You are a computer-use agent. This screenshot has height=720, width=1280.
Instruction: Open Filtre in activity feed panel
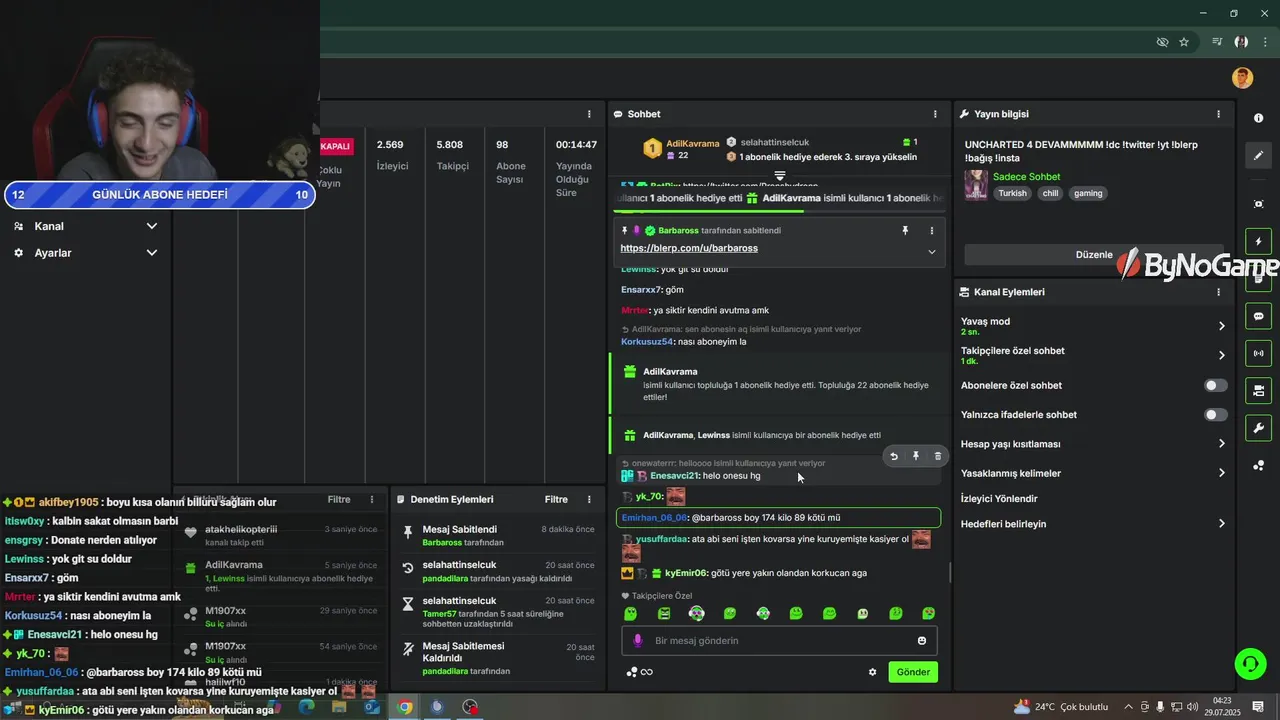pos(339,499)
